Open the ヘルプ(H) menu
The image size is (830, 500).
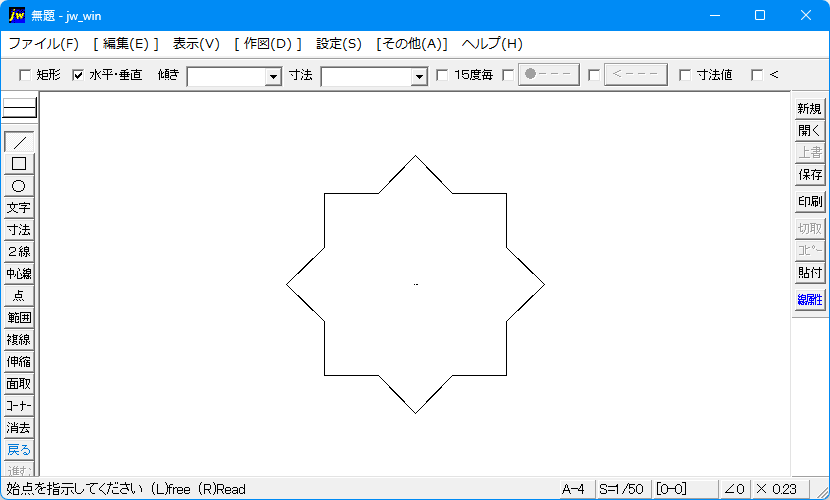tap(492, 44)
